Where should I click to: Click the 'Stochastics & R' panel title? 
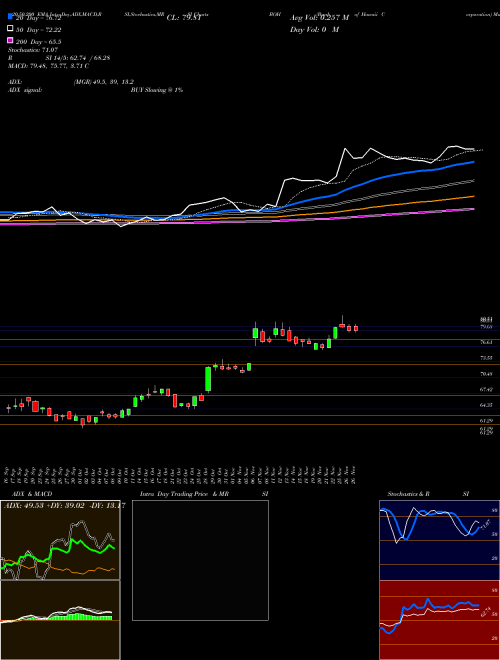pos(408,494)
